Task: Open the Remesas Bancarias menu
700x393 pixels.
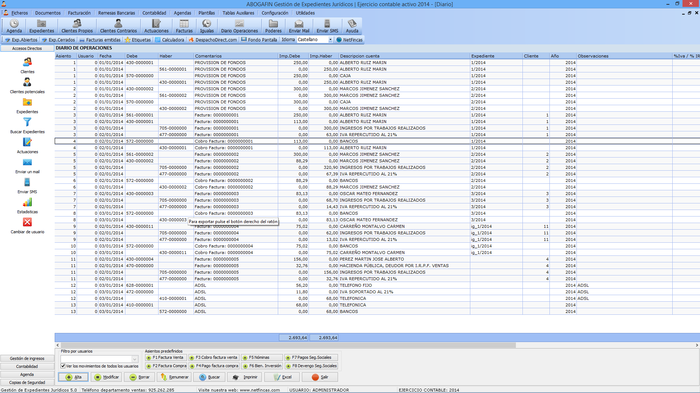Action: pos(117,13)
